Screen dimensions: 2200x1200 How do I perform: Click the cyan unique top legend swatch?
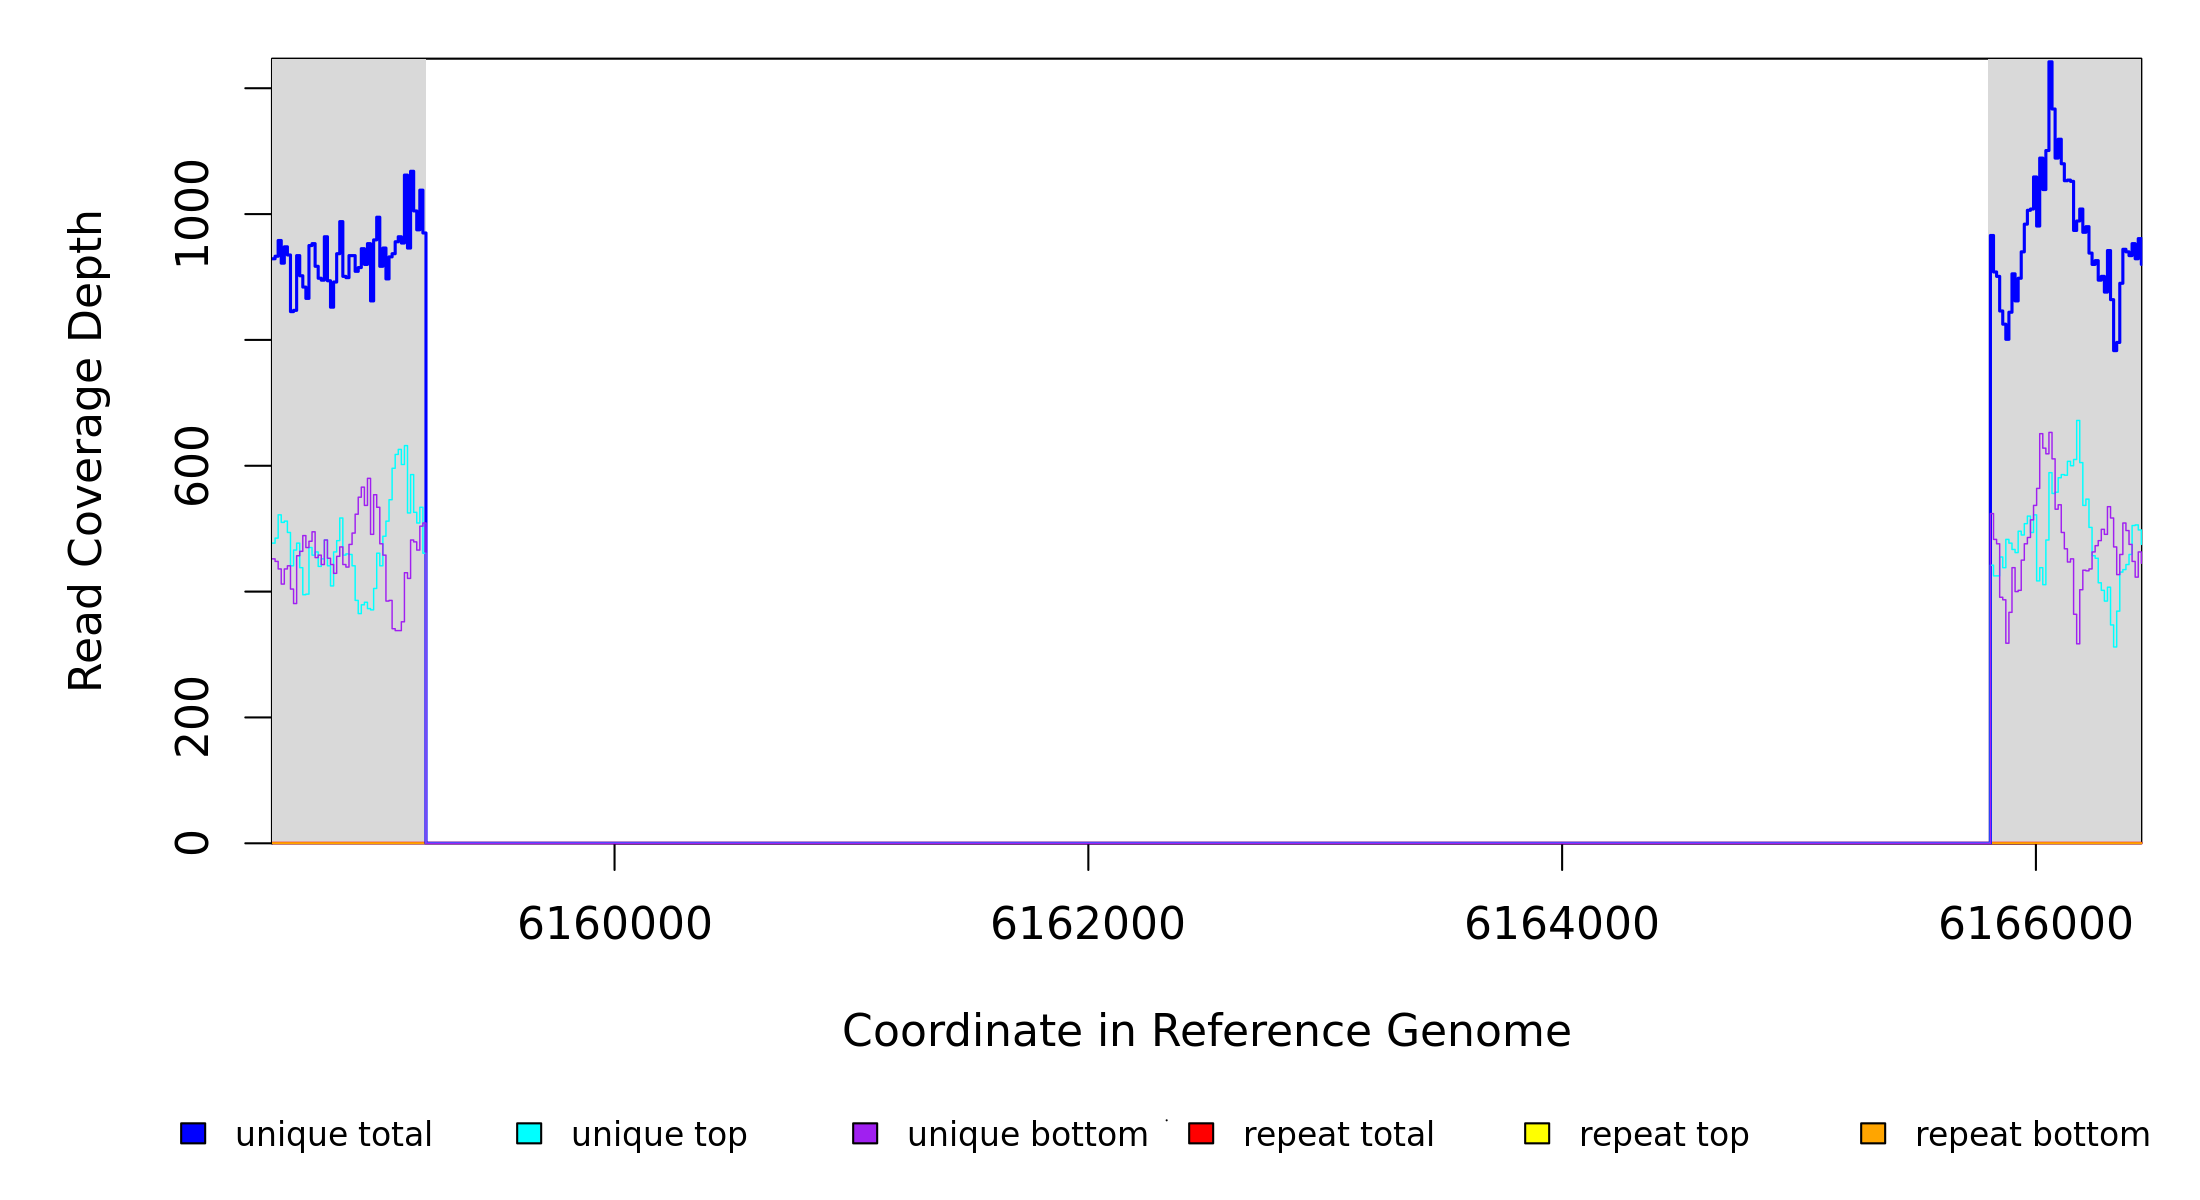[529, 1133]
